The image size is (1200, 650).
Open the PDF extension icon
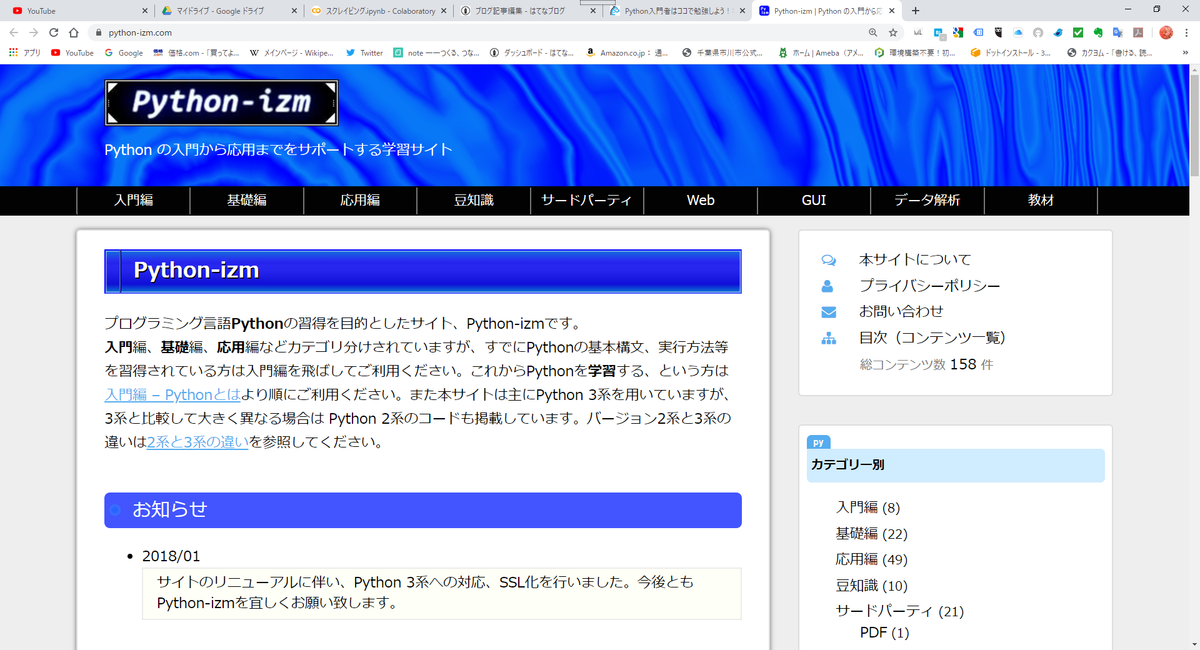(1138, 32)
